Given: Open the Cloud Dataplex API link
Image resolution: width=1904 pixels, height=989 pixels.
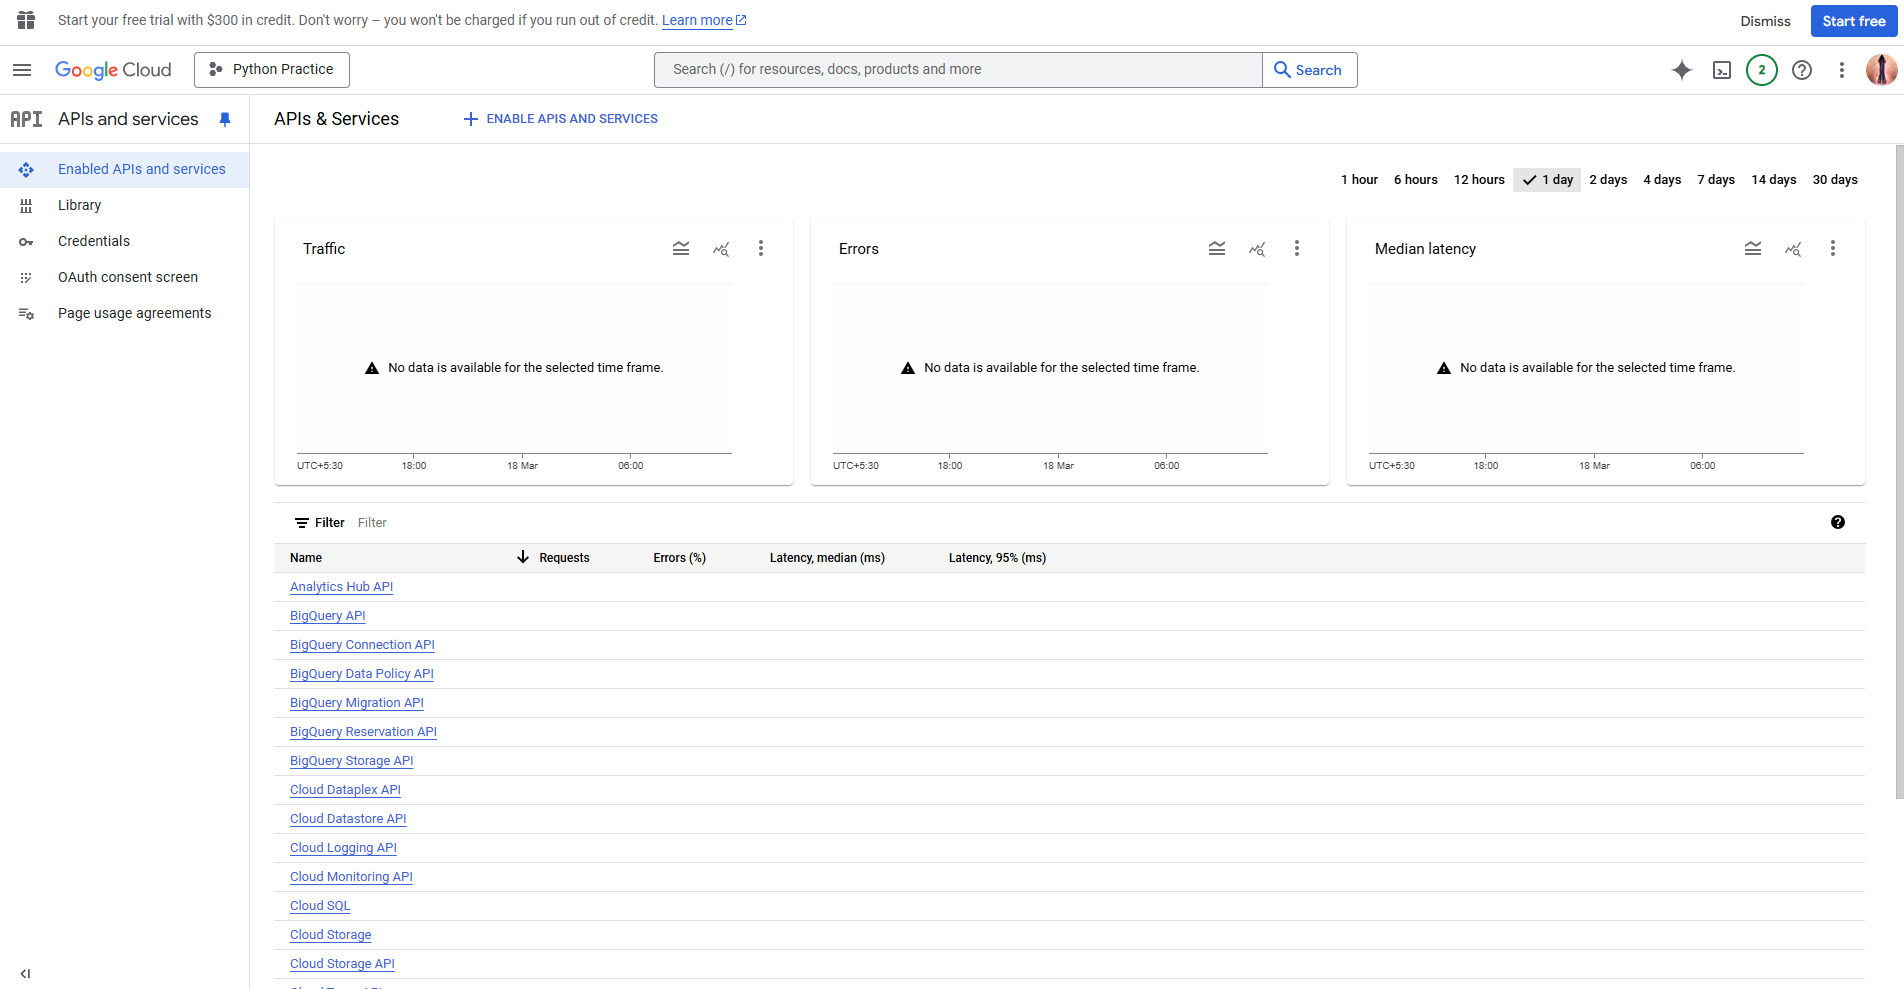Looking at the screenshot, I should 345,790.
